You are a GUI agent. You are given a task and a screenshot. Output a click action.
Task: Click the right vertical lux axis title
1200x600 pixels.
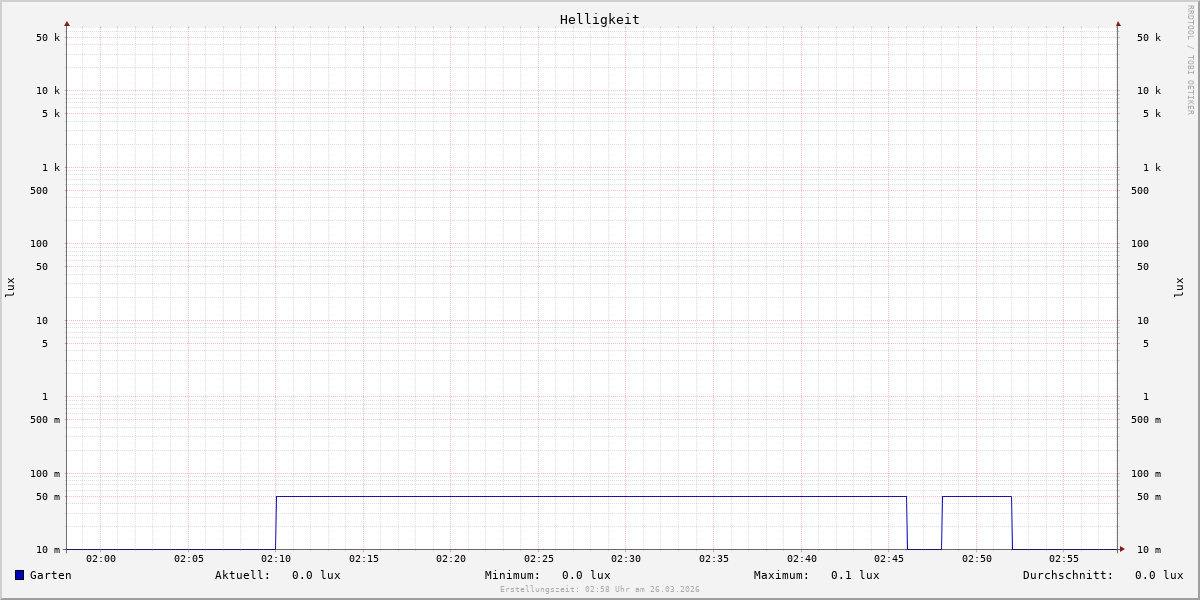click(x=1179, y=287)
